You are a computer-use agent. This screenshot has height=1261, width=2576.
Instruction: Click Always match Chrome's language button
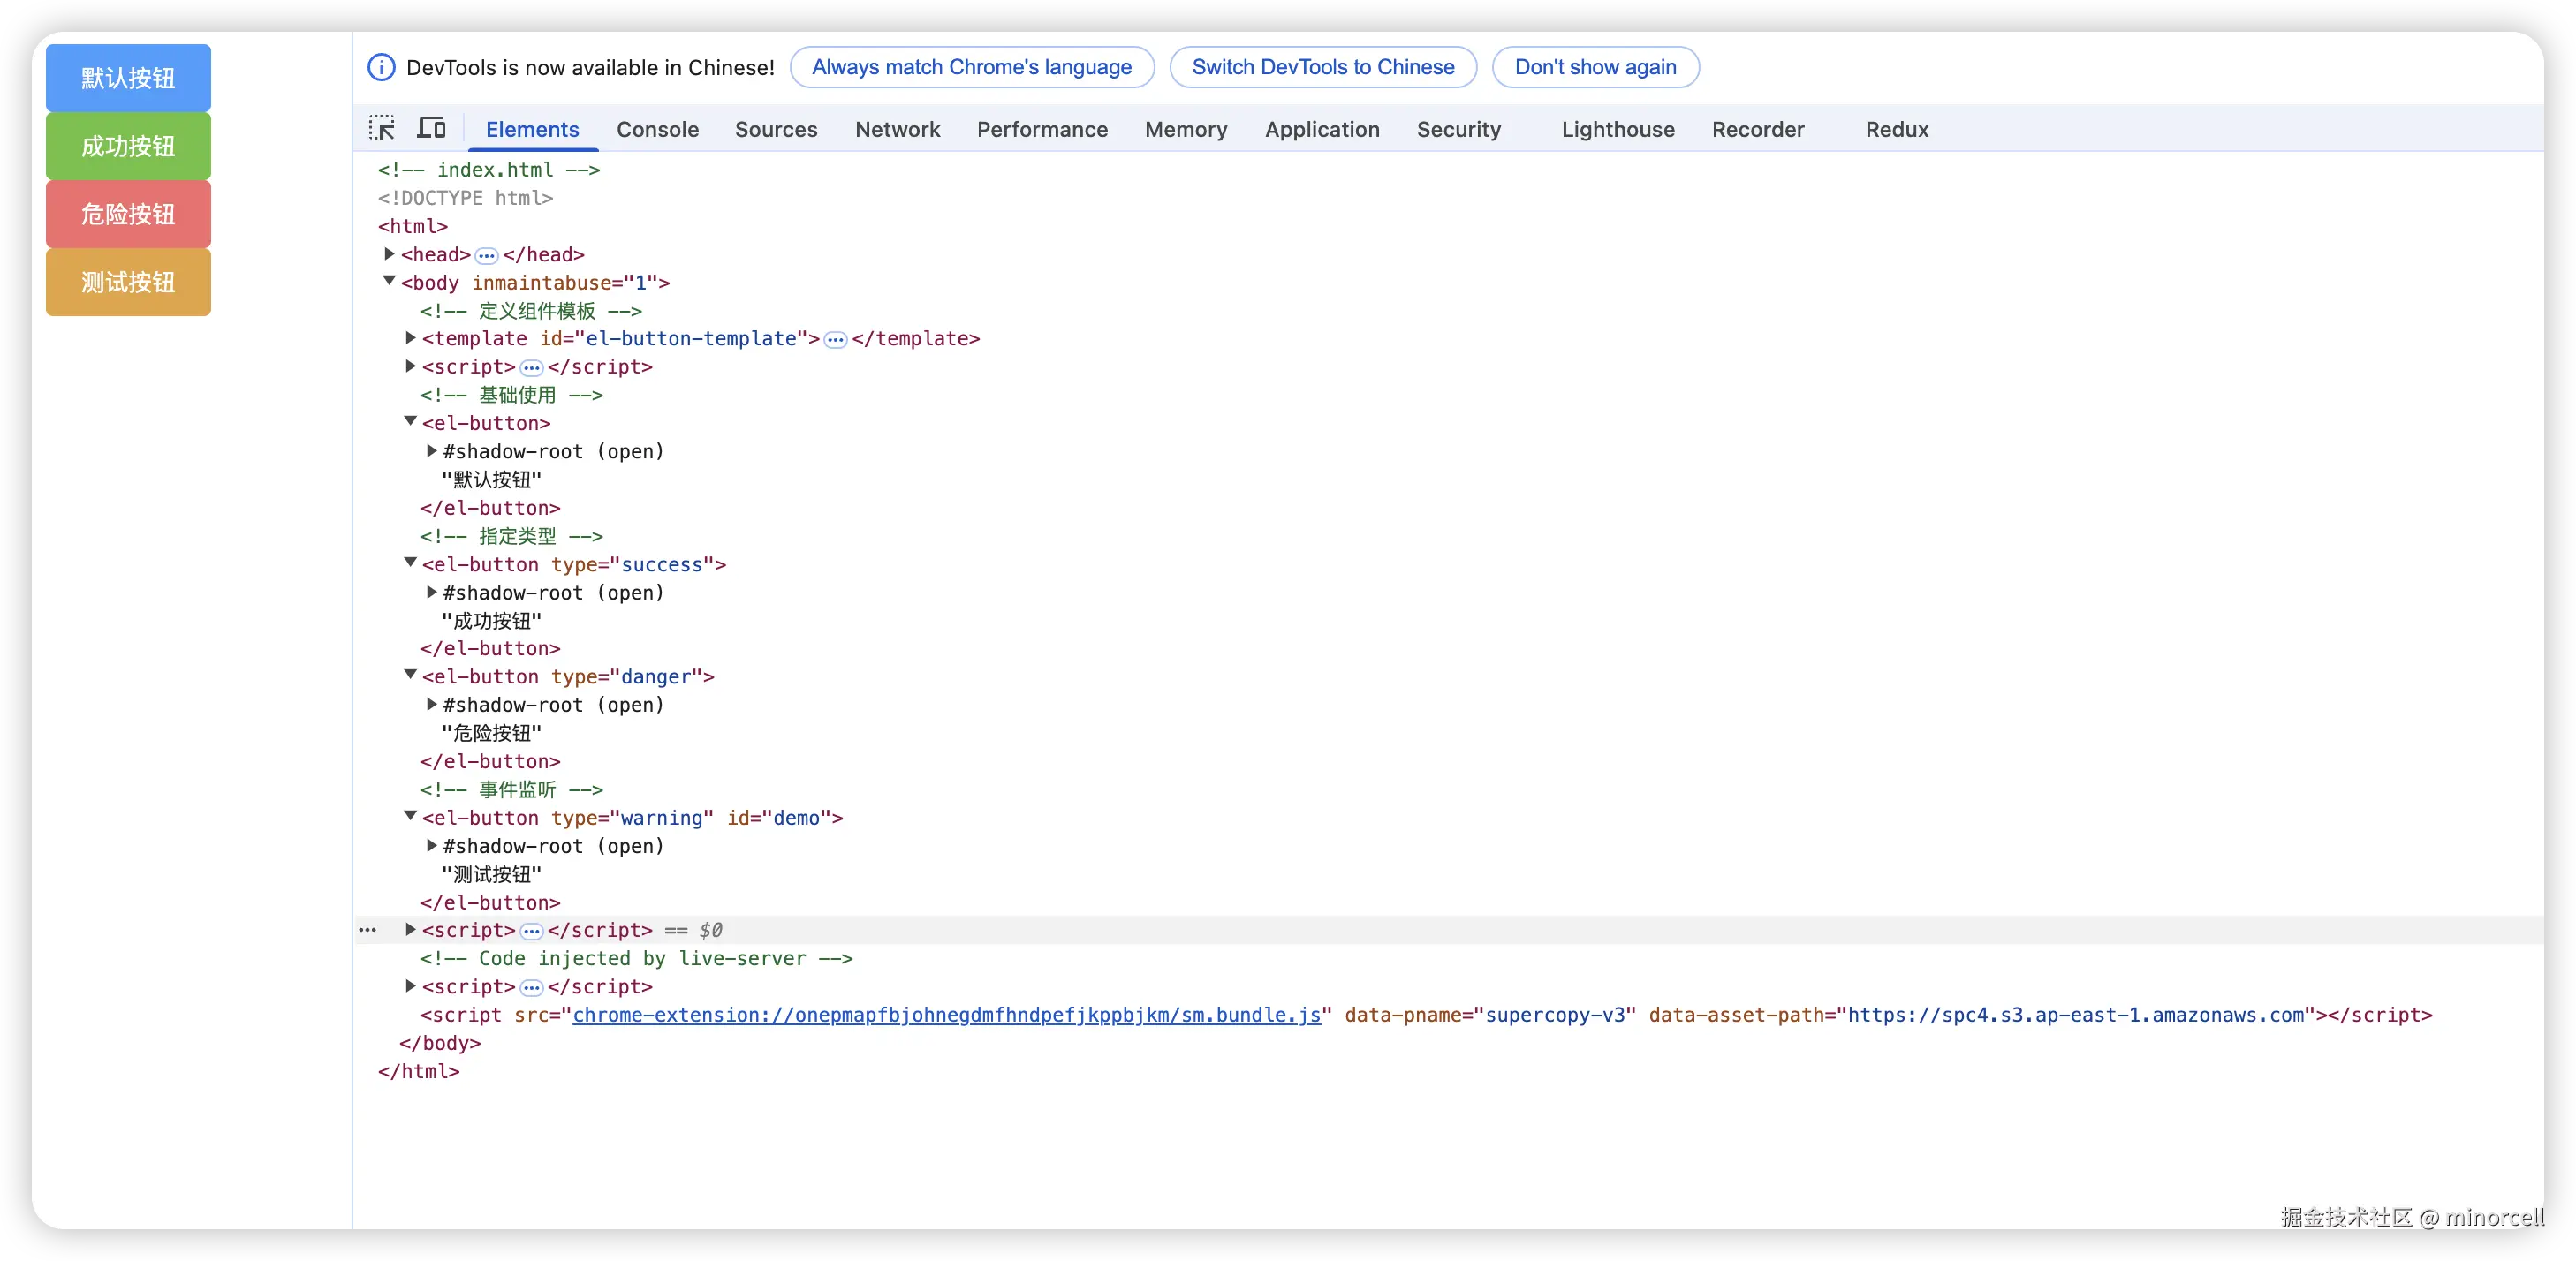[x=971, y=67]
